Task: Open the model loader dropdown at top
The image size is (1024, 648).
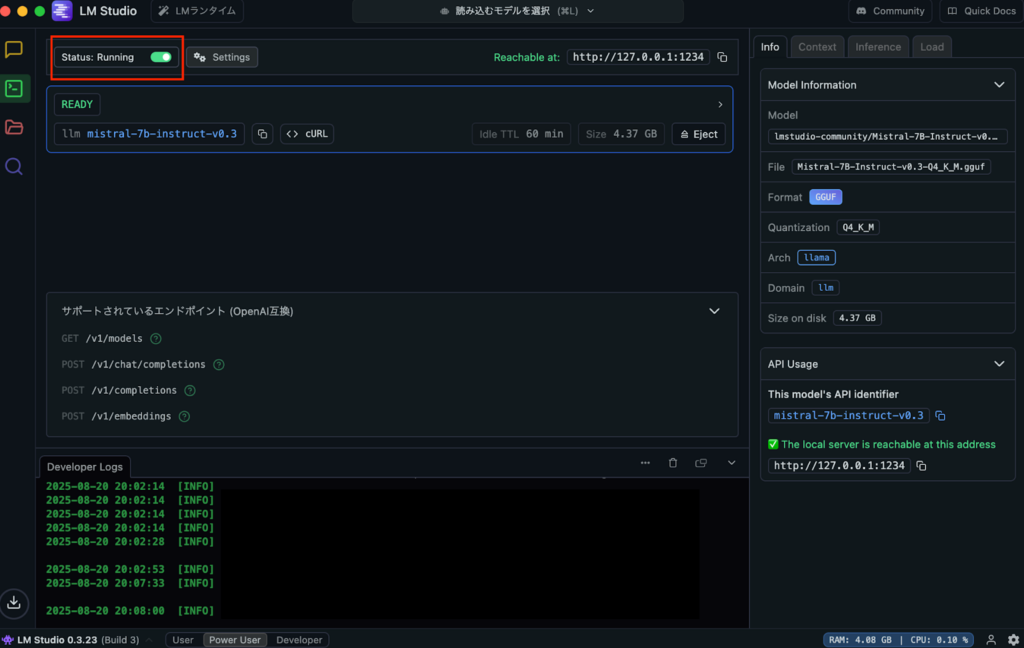Action: click(517, 11)
